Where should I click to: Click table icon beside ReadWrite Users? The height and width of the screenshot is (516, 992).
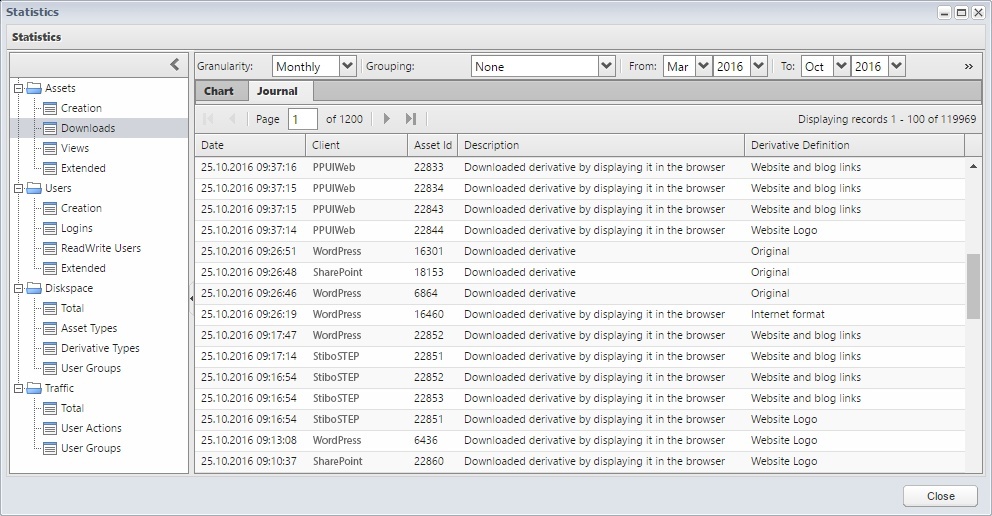[x=50, y=249]
